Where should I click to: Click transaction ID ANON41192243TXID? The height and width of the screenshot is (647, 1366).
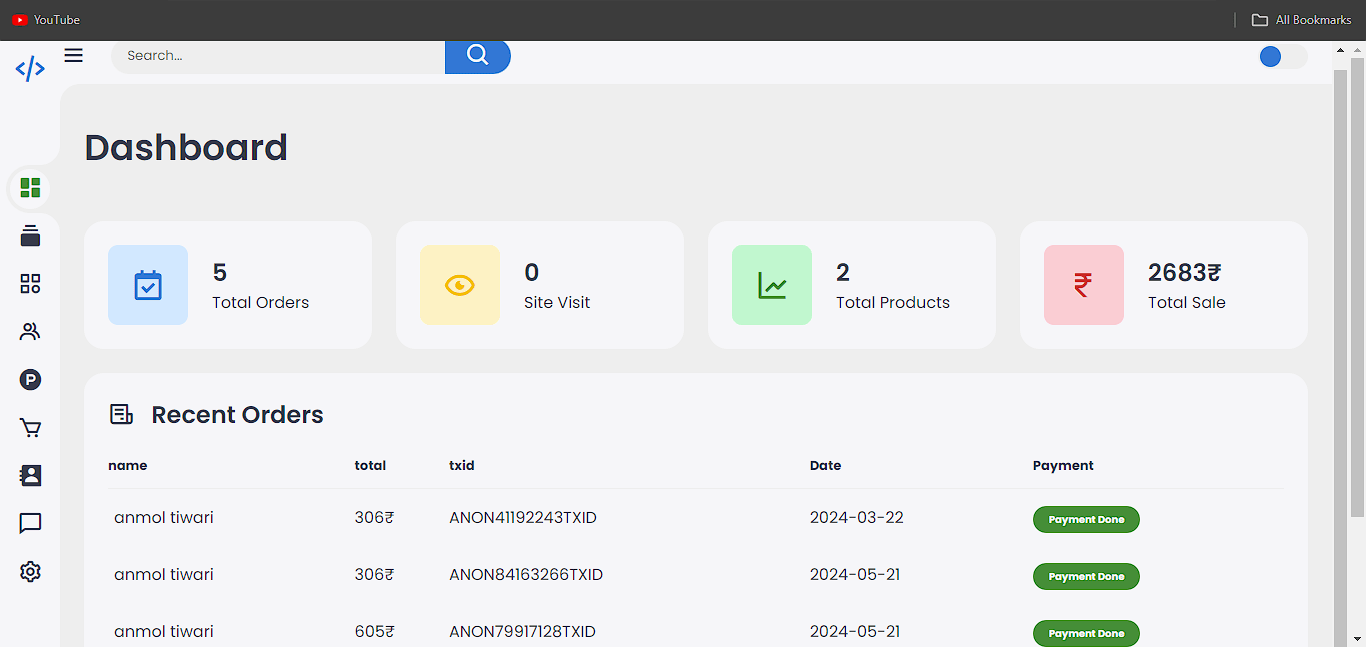pyautogui.click(x=523, y=517)
